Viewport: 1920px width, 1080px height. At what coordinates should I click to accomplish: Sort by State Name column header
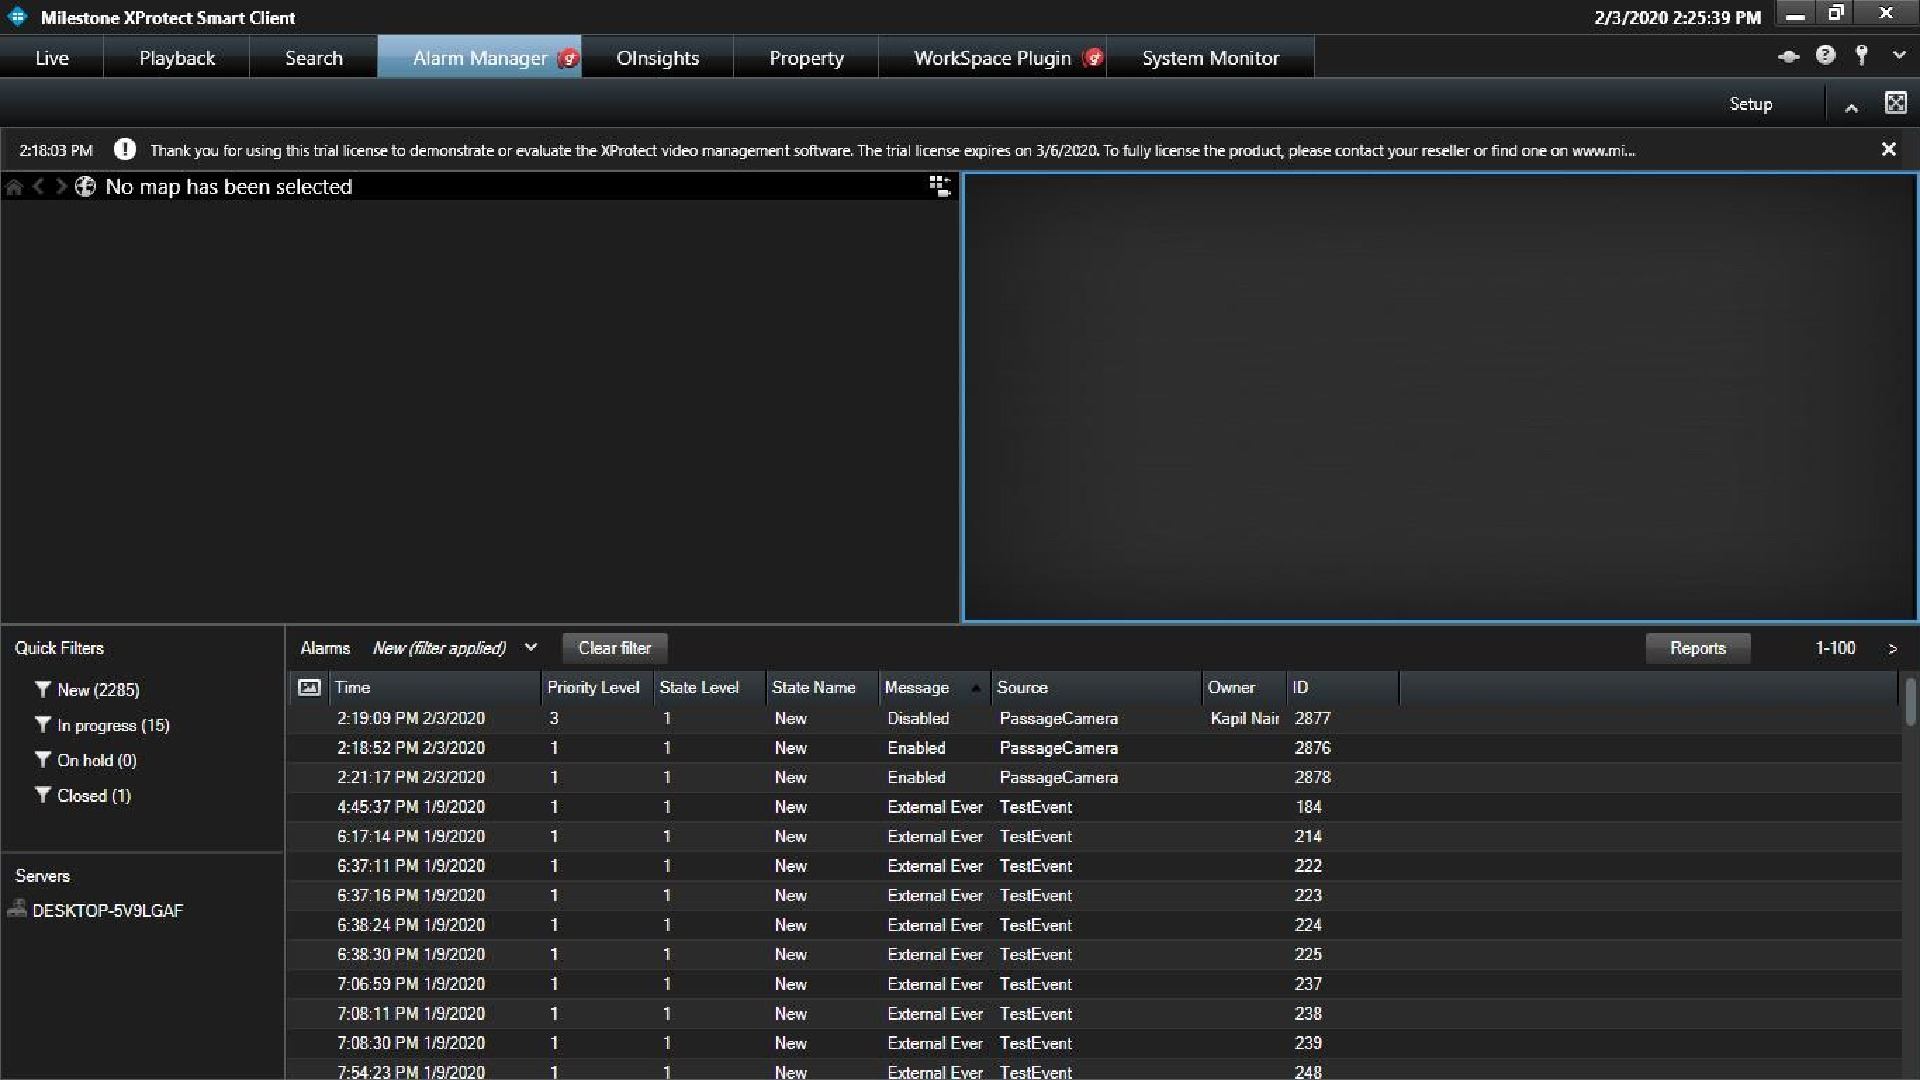pyautogui.click(x=822, y=688)
